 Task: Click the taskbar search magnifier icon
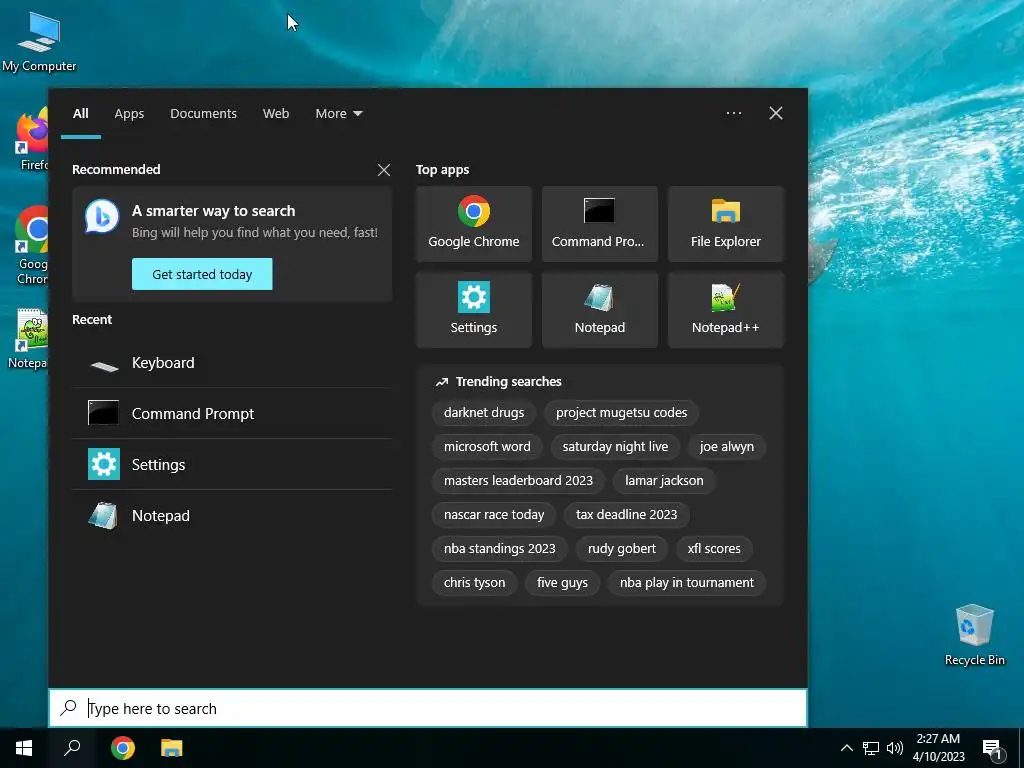click(x=72, y=748)
